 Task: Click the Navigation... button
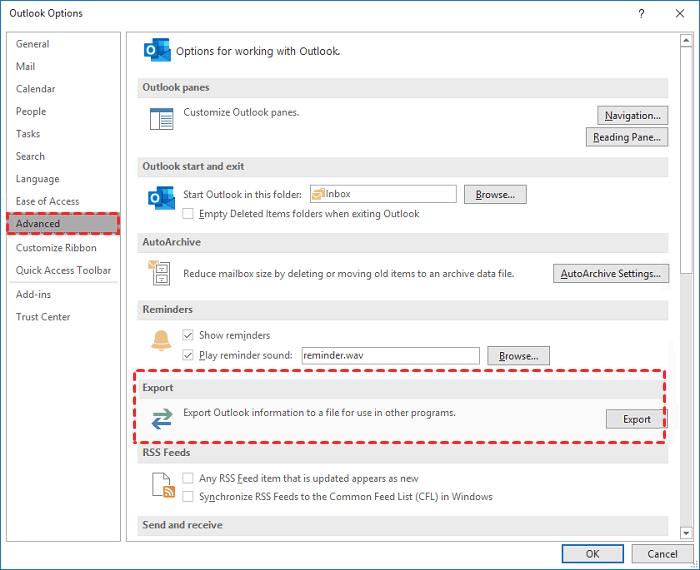[633, 115]
